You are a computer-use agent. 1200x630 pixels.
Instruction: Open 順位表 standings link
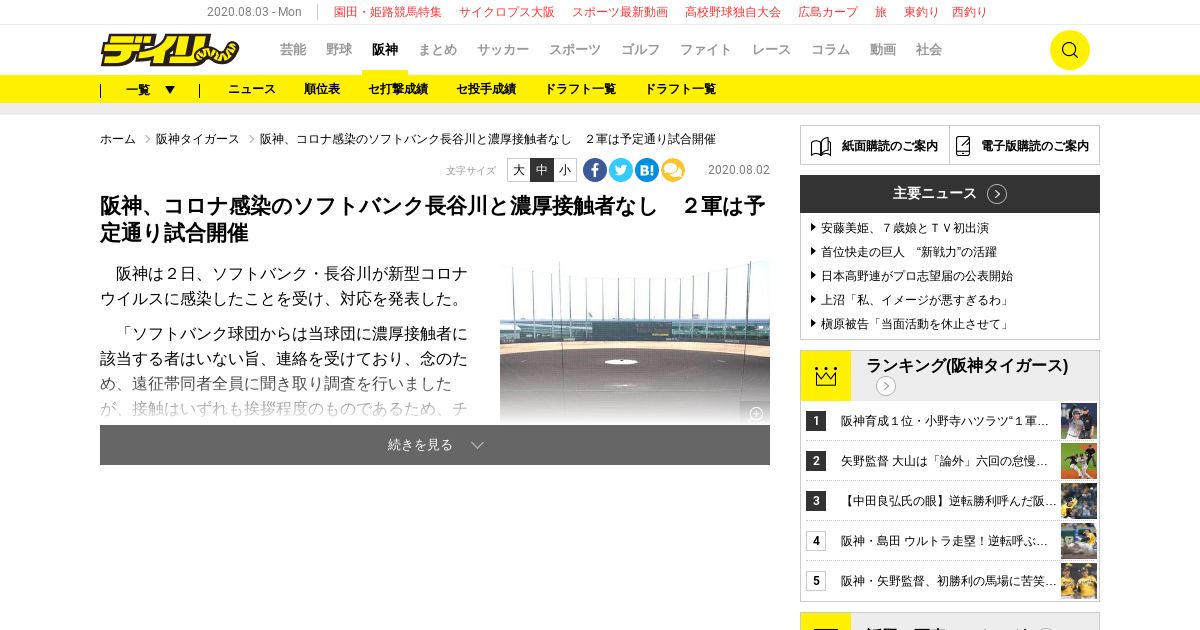(322, 89)
